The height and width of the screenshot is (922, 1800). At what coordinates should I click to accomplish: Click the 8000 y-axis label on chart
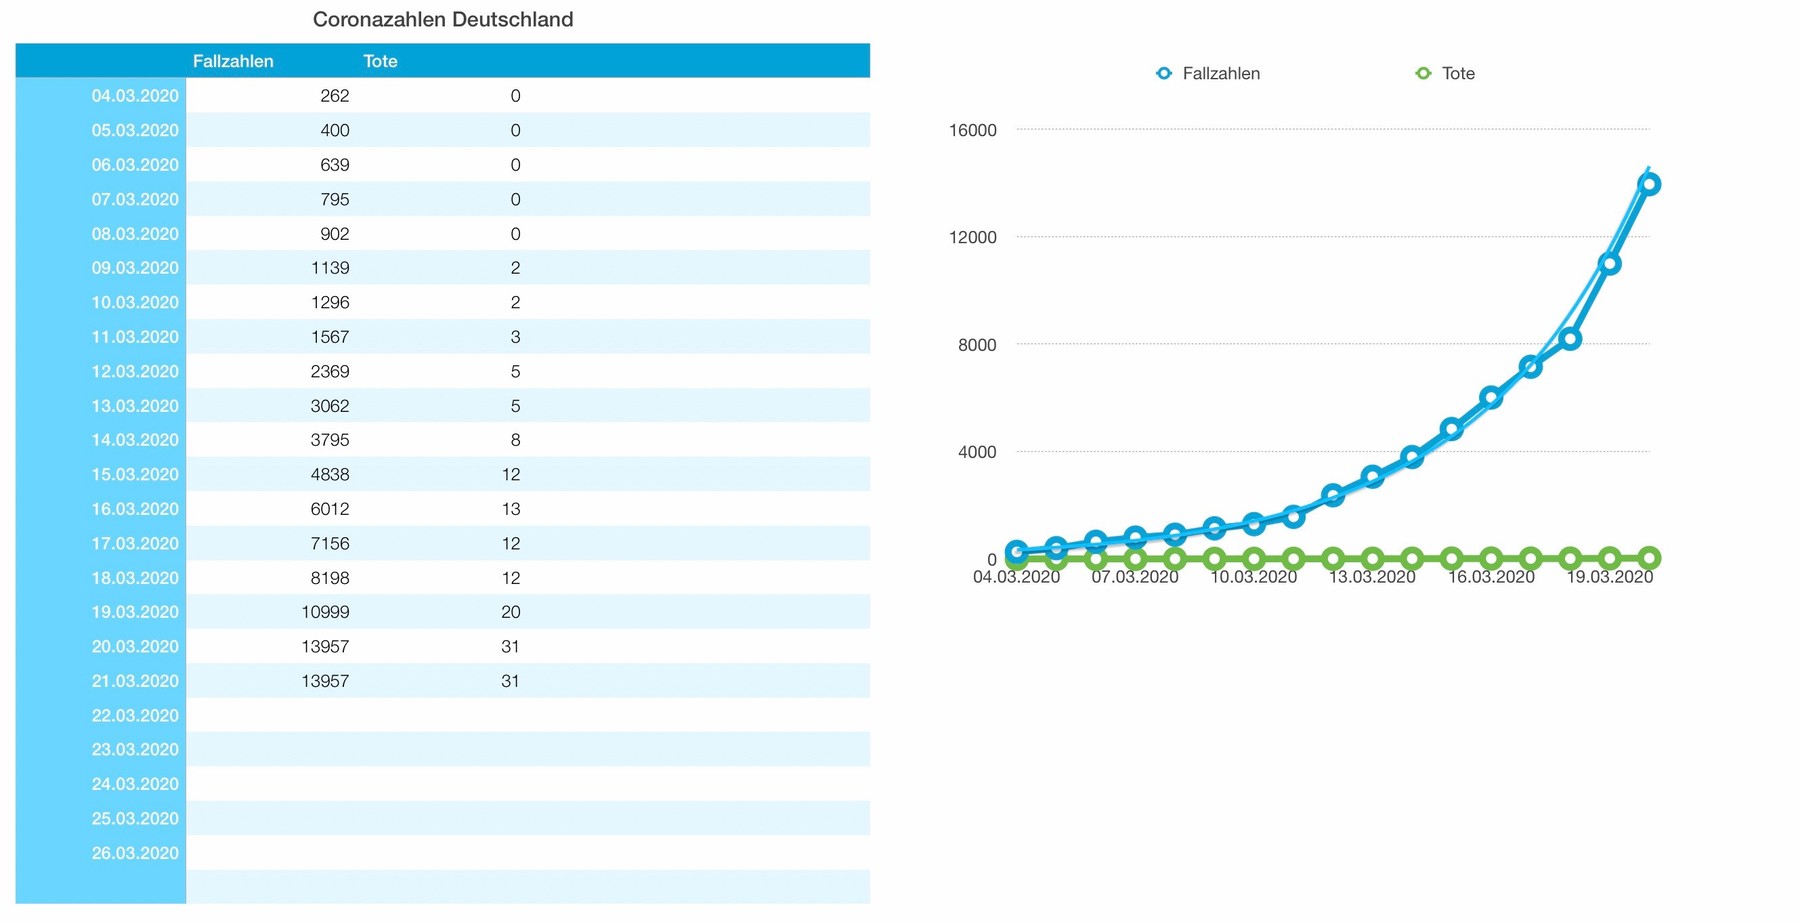point(977,345)
